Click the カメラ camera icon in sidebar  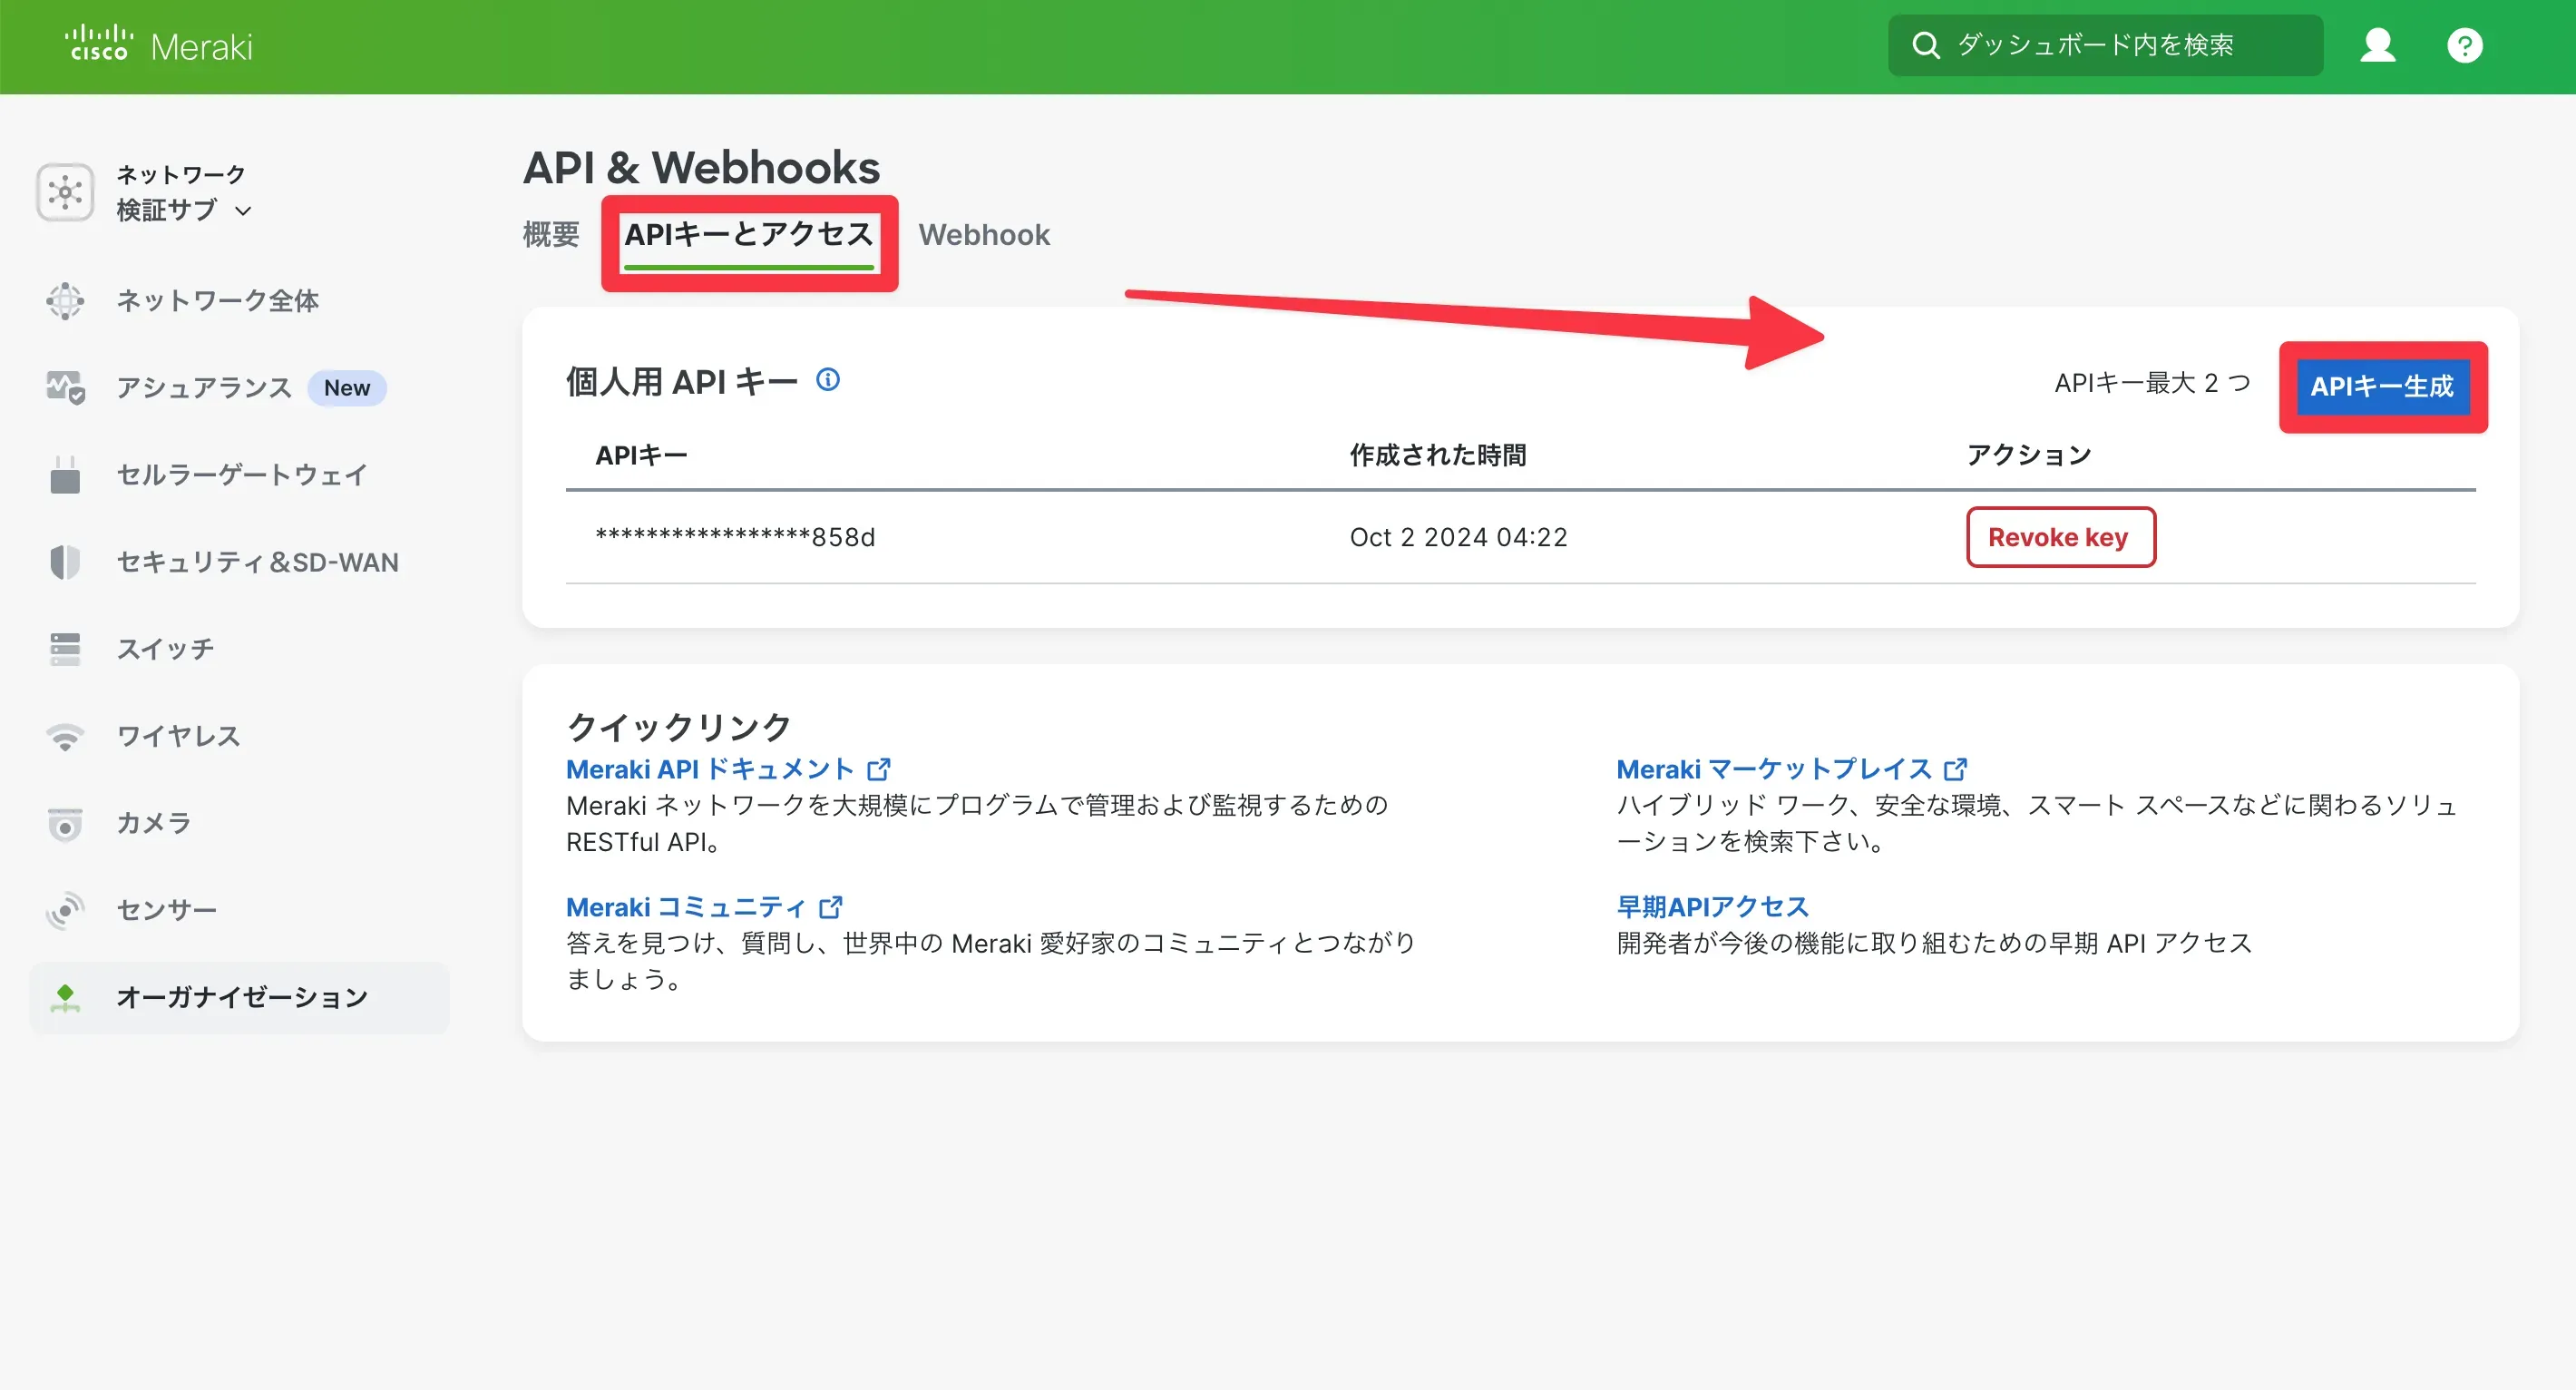(65, 823)
